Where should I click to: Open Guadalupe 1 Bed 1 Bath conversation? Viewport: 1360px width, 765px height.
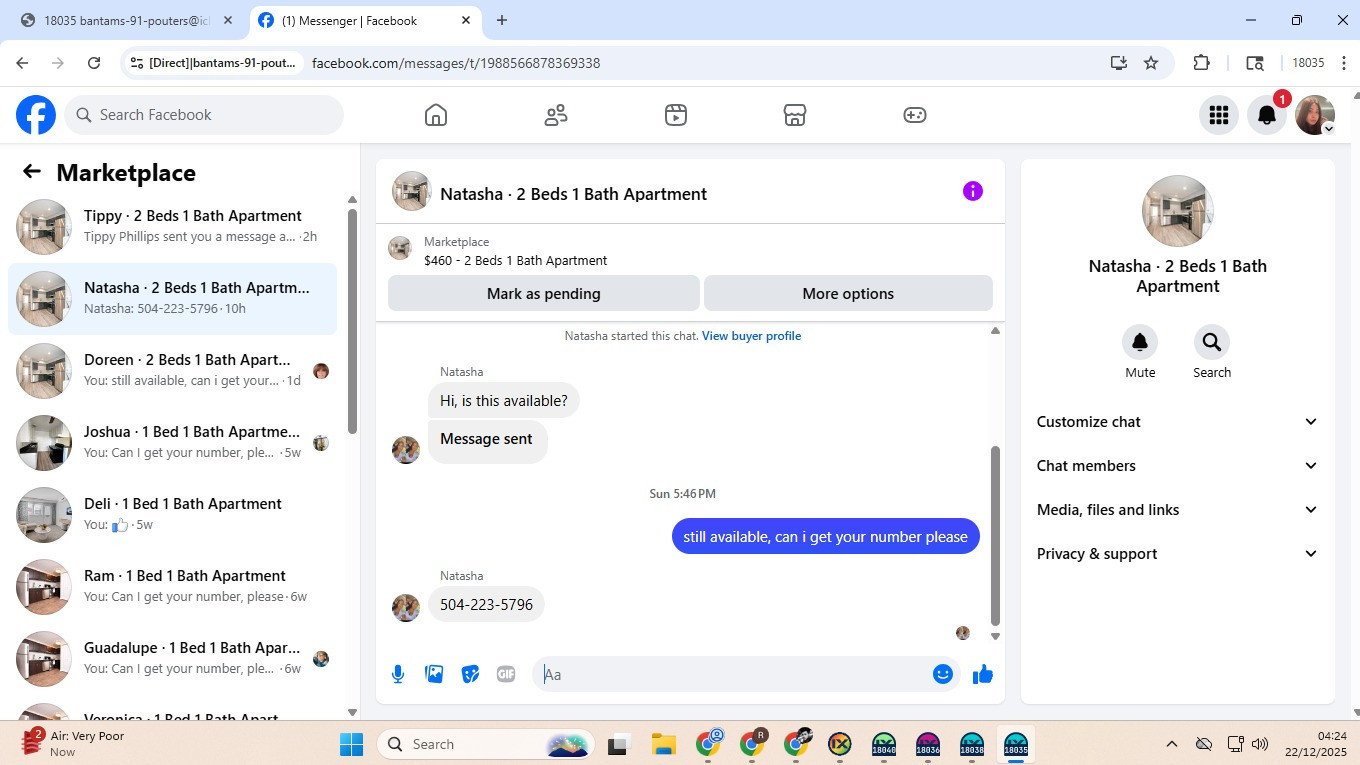(x=173, y=659)
